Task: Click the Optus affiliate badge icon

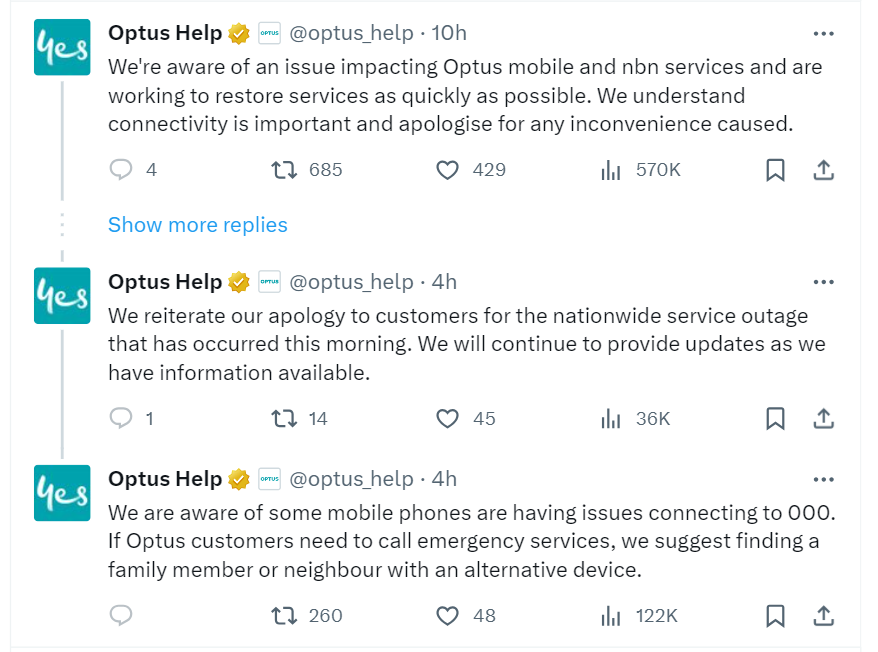Action: (x=269, y=32)
